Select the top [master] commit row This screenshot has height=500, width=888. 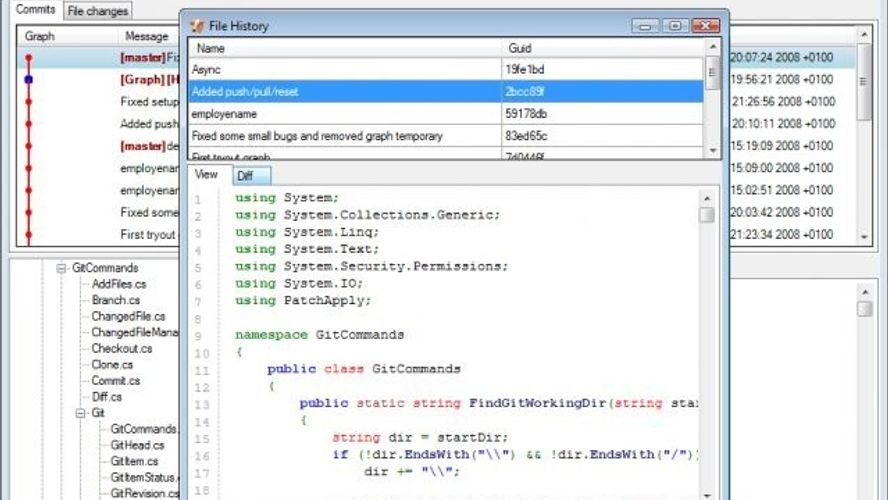(x=99, y=58)
